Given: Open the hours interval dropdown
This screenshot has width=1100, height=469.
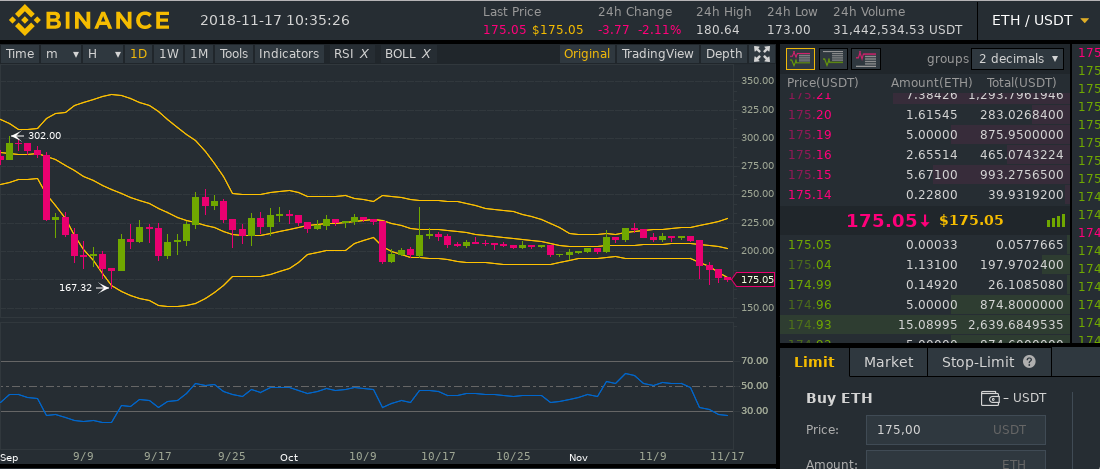Looking at the screenshot, I should tap(103, 54).
